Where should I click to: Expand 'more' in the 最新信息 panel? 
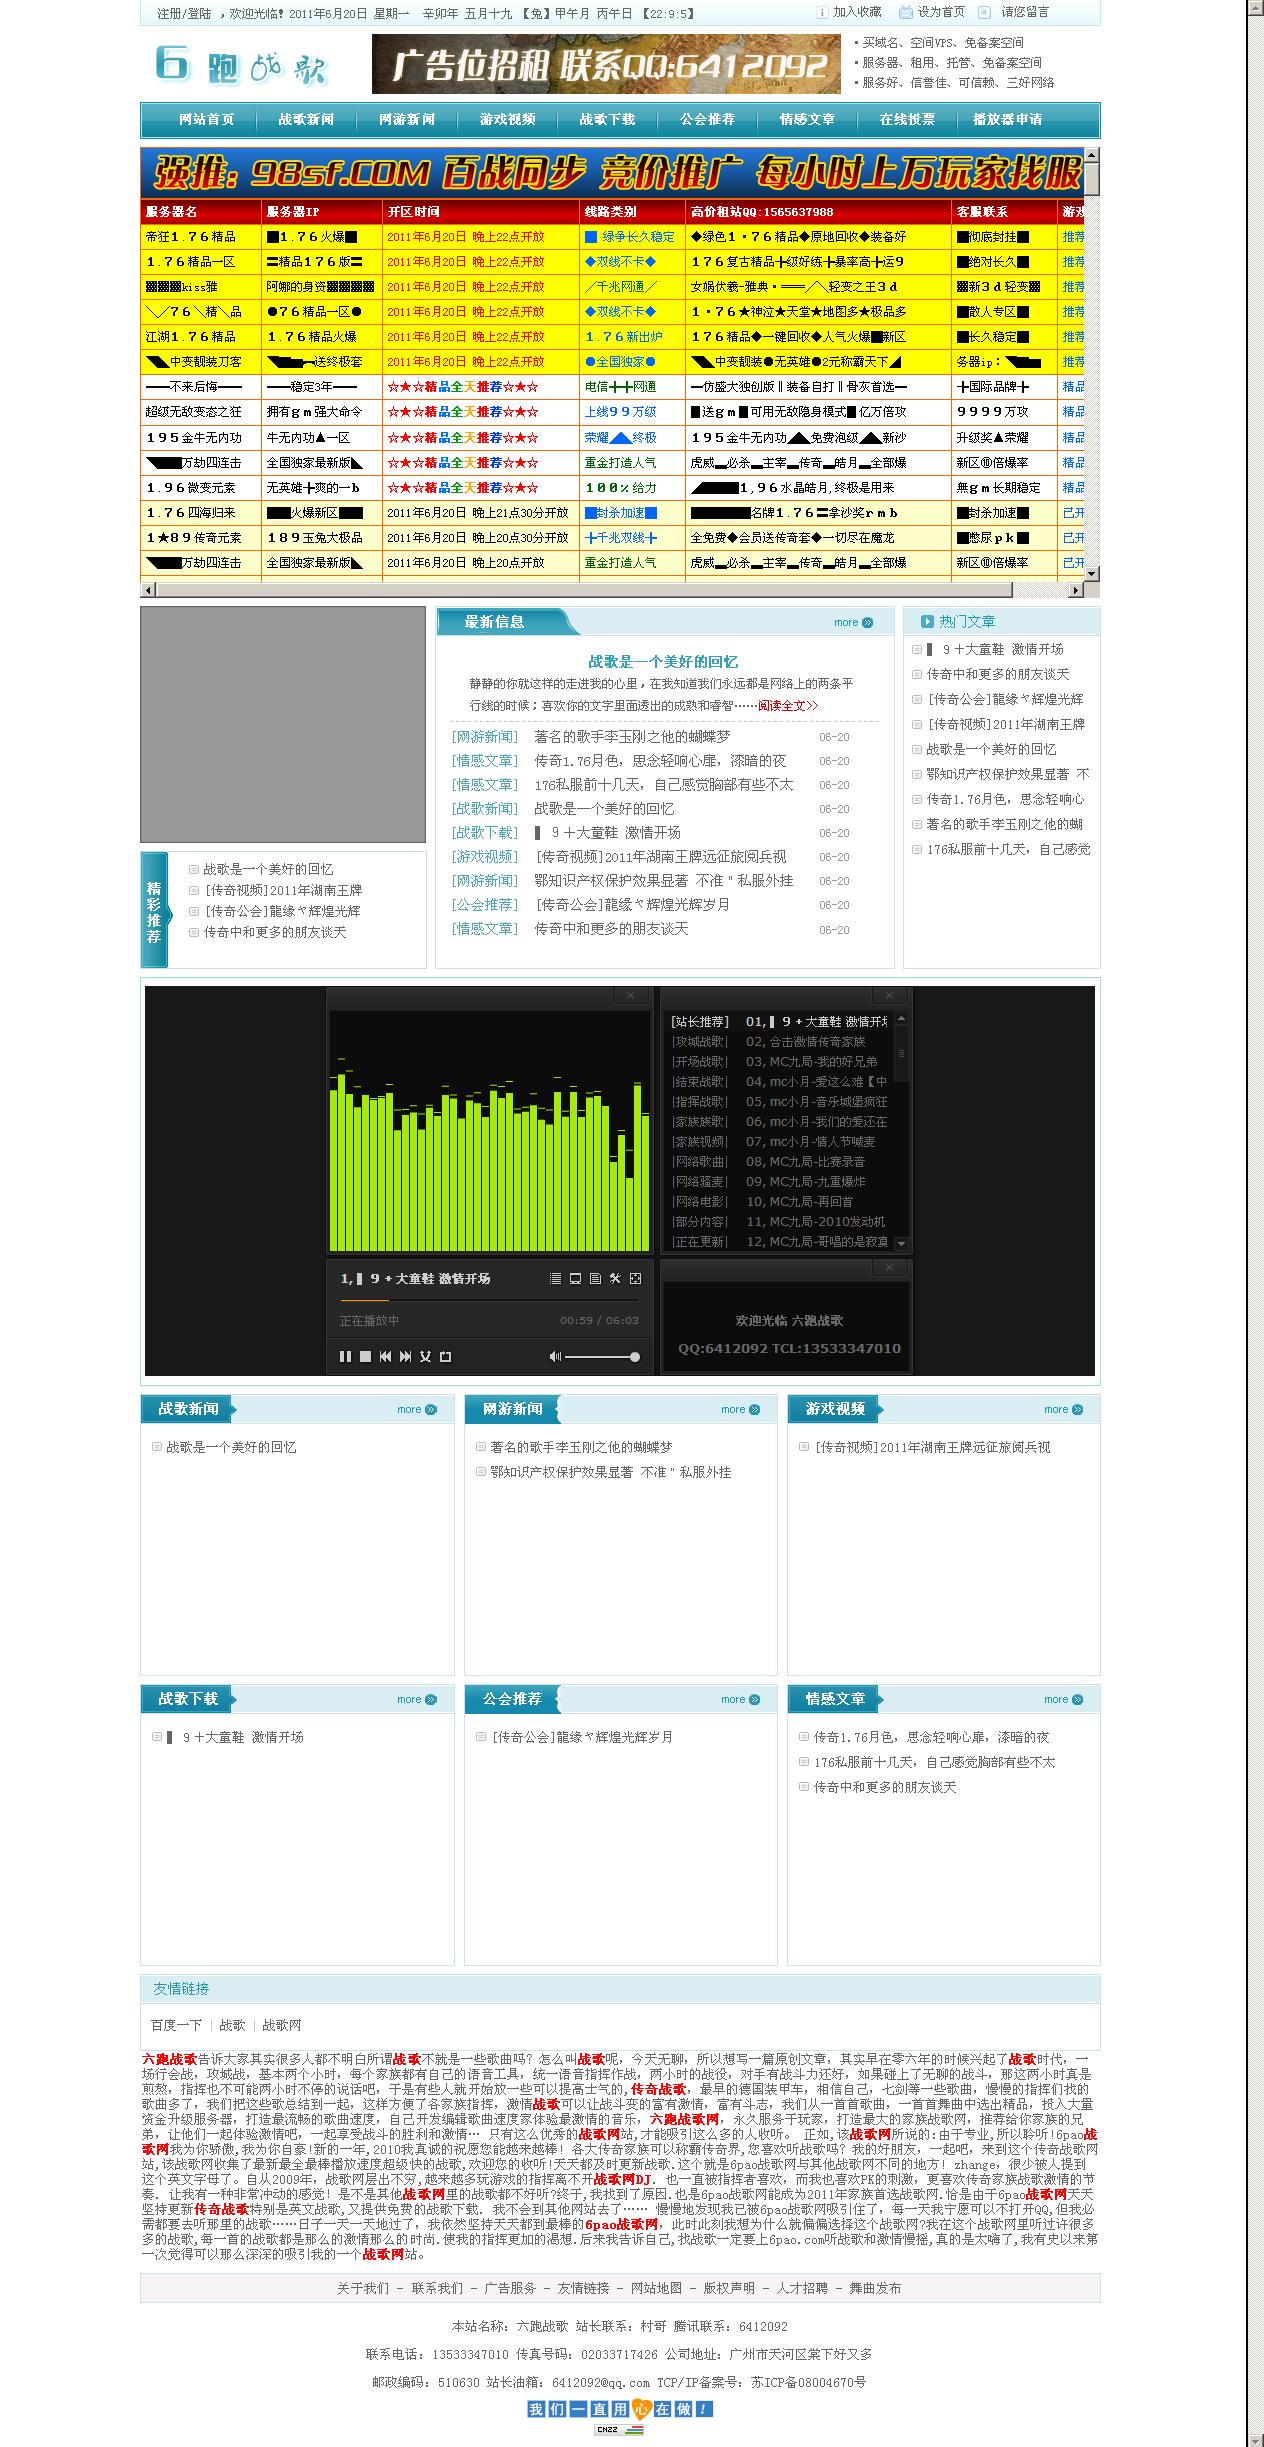(x=852, y=623)
